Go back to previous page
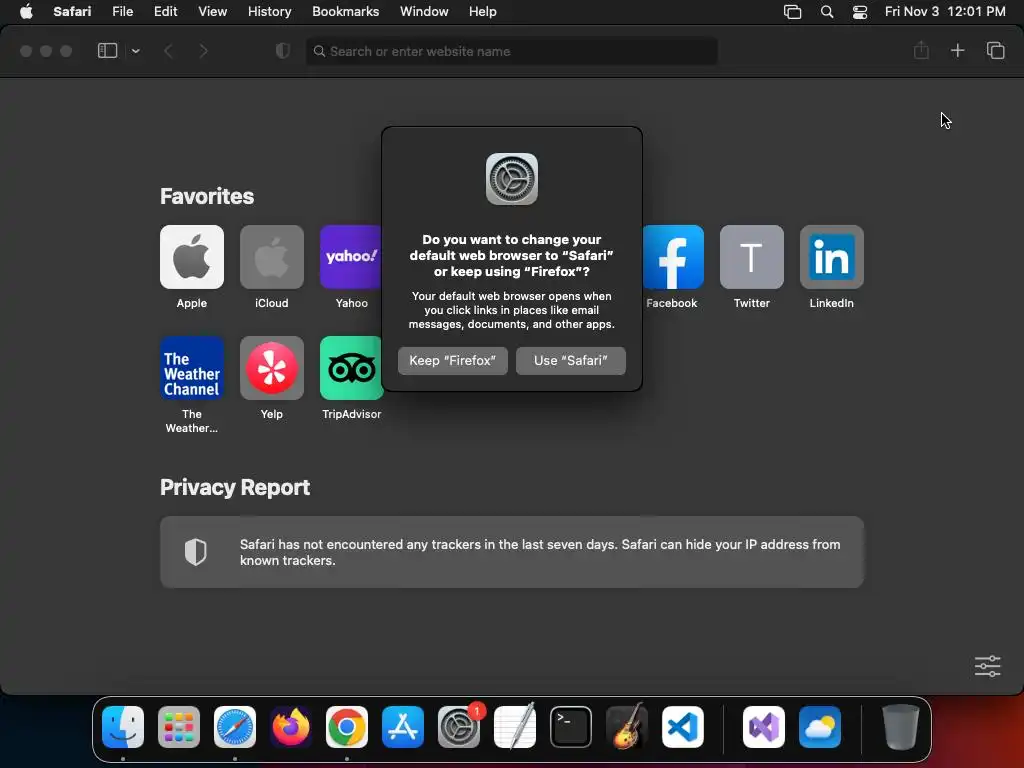 tap(168, 51)
